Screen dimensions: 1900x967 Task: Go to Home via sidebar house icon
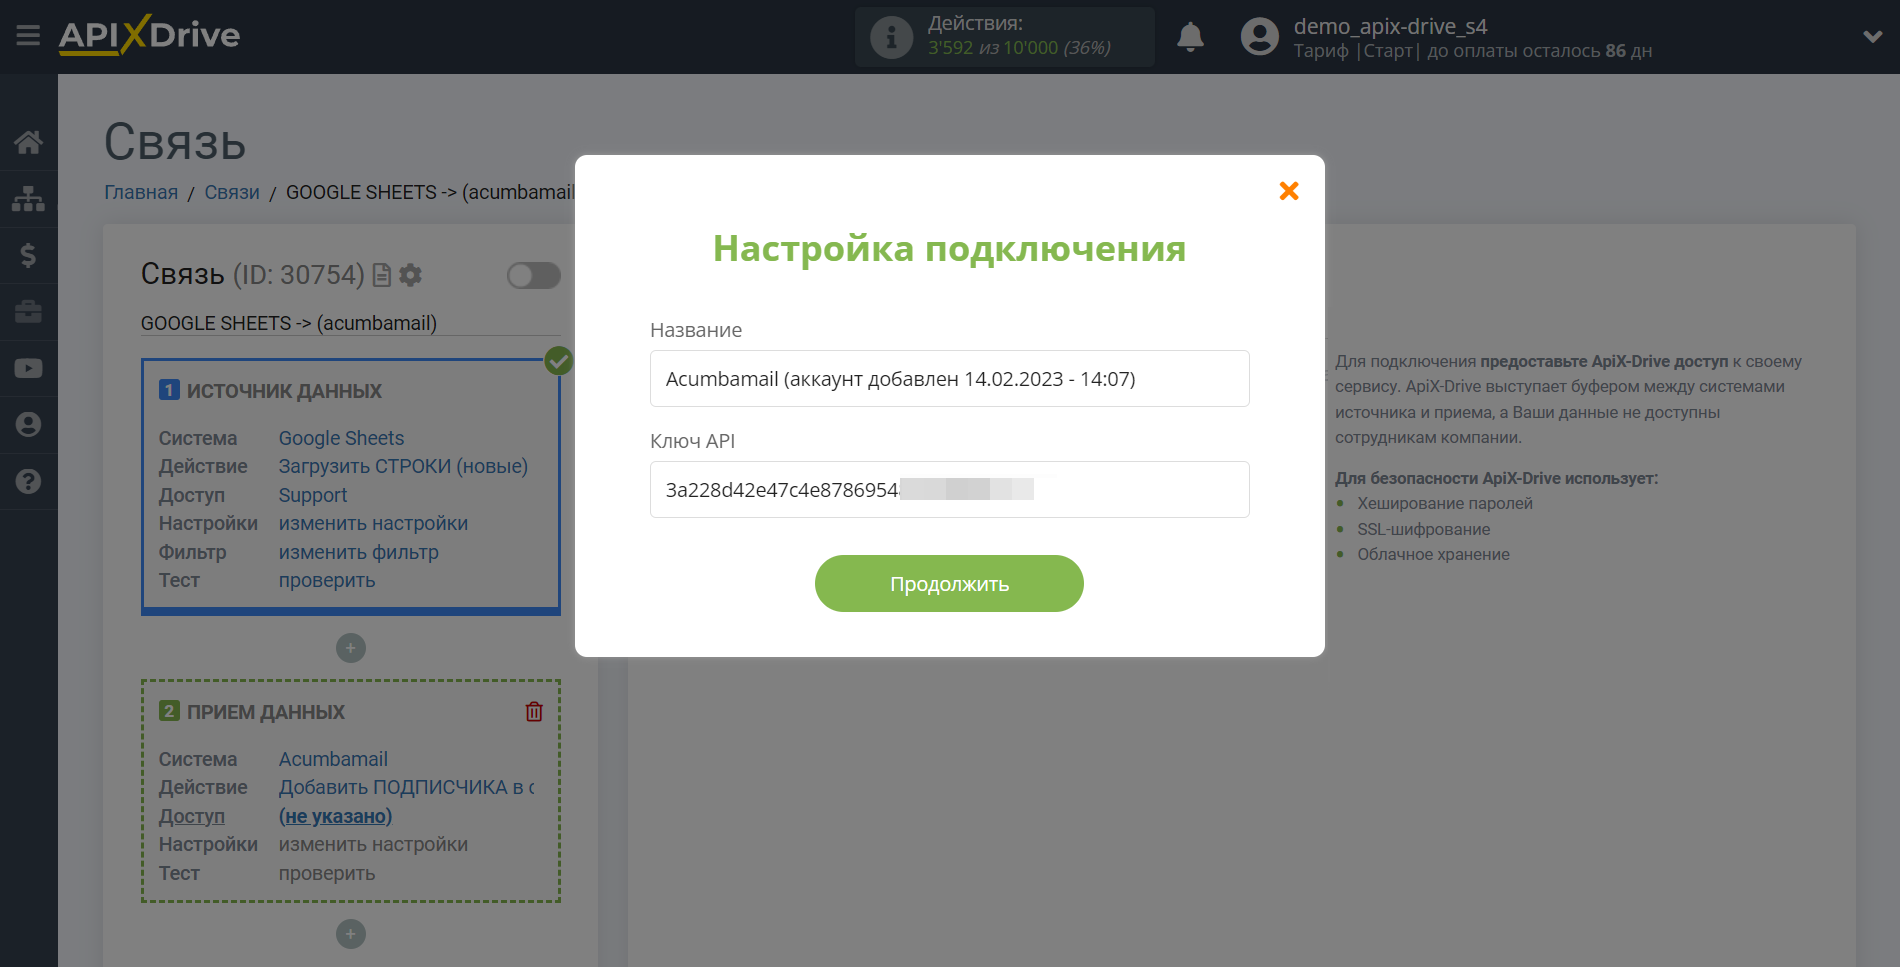click(28, 142)
